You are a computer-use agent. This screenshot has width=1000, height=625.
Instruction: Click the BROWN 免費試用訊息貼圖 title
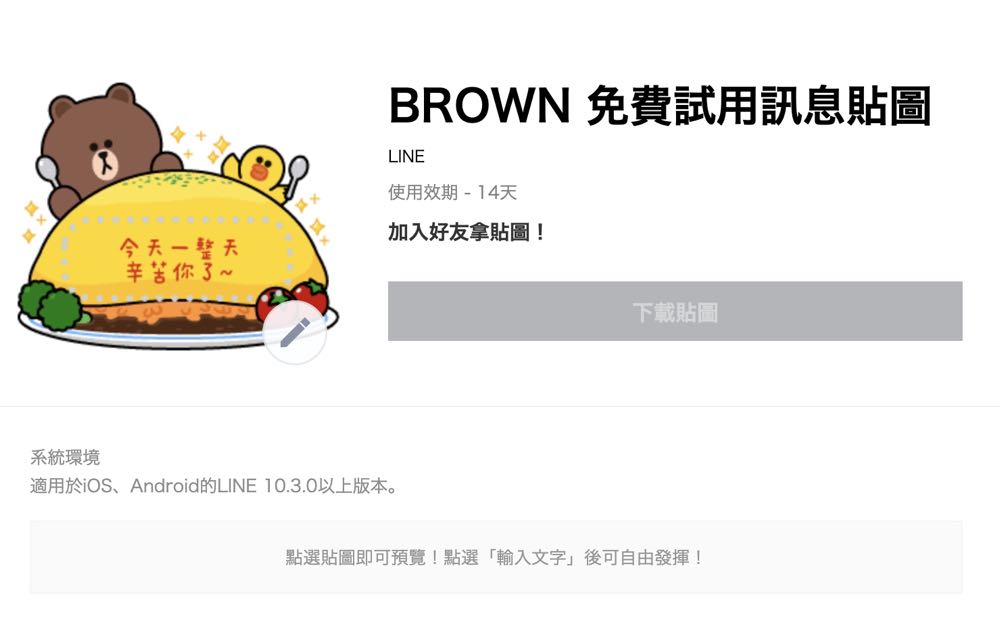click(x=660, y=105)
